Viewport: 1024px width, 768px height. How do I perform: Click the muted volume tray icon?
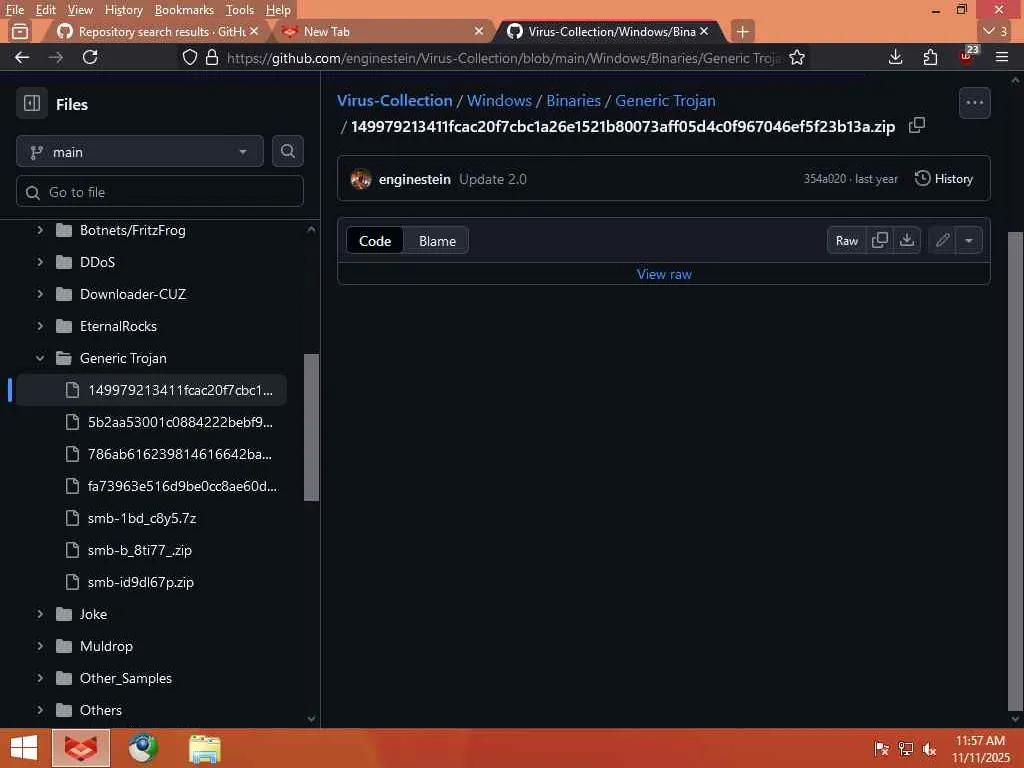929,749
